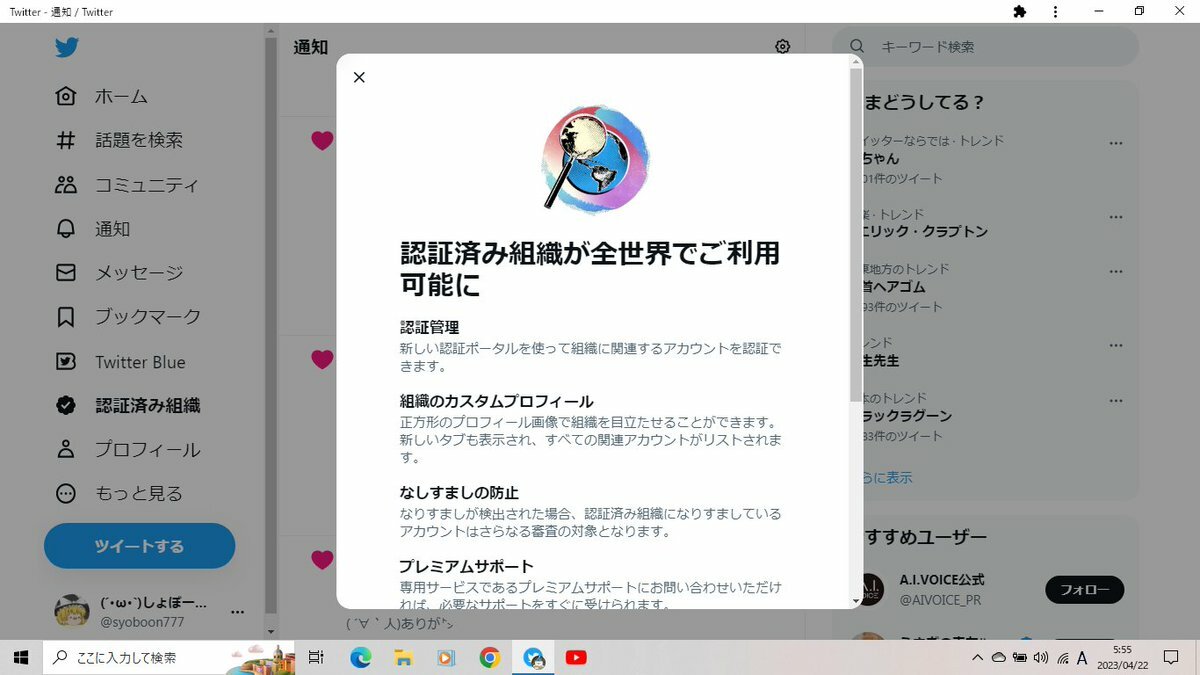Click the @syoboon777 profile avatar
The width and height of the screenshot is (1200, 675).
[x=71, y=611]
